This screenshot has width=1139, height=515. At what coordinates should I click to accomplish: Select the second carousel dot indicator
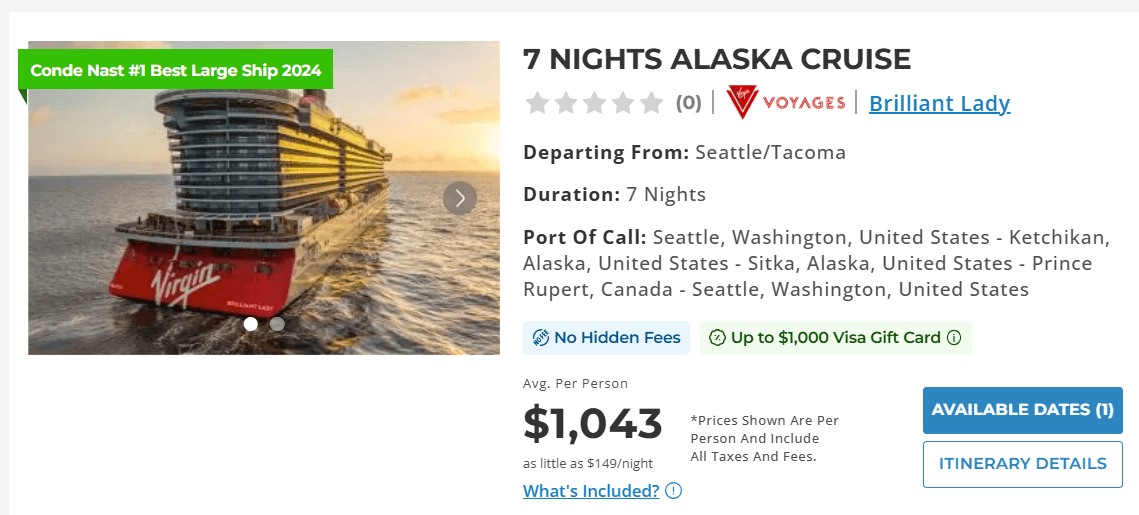point(277,324)
